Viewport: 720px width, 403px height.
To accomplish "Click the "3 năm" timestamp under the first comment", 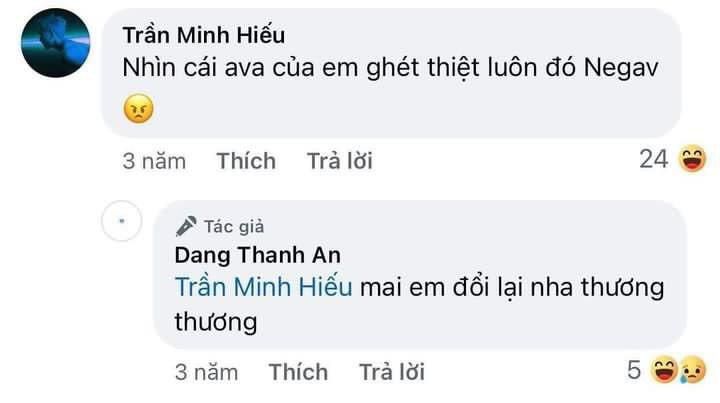I will (154, 161).
